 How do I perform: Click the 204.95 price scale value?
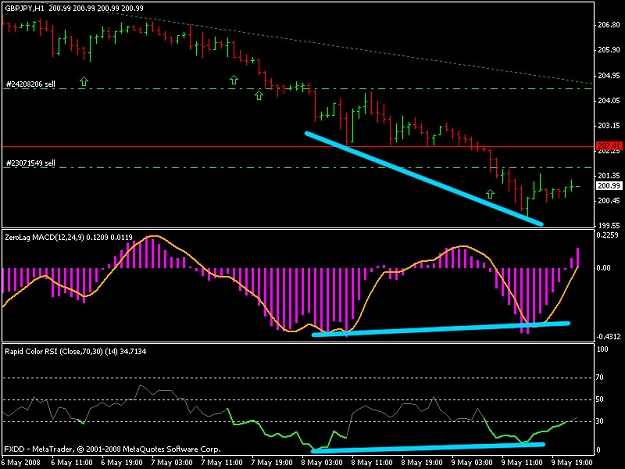point(609,76)
